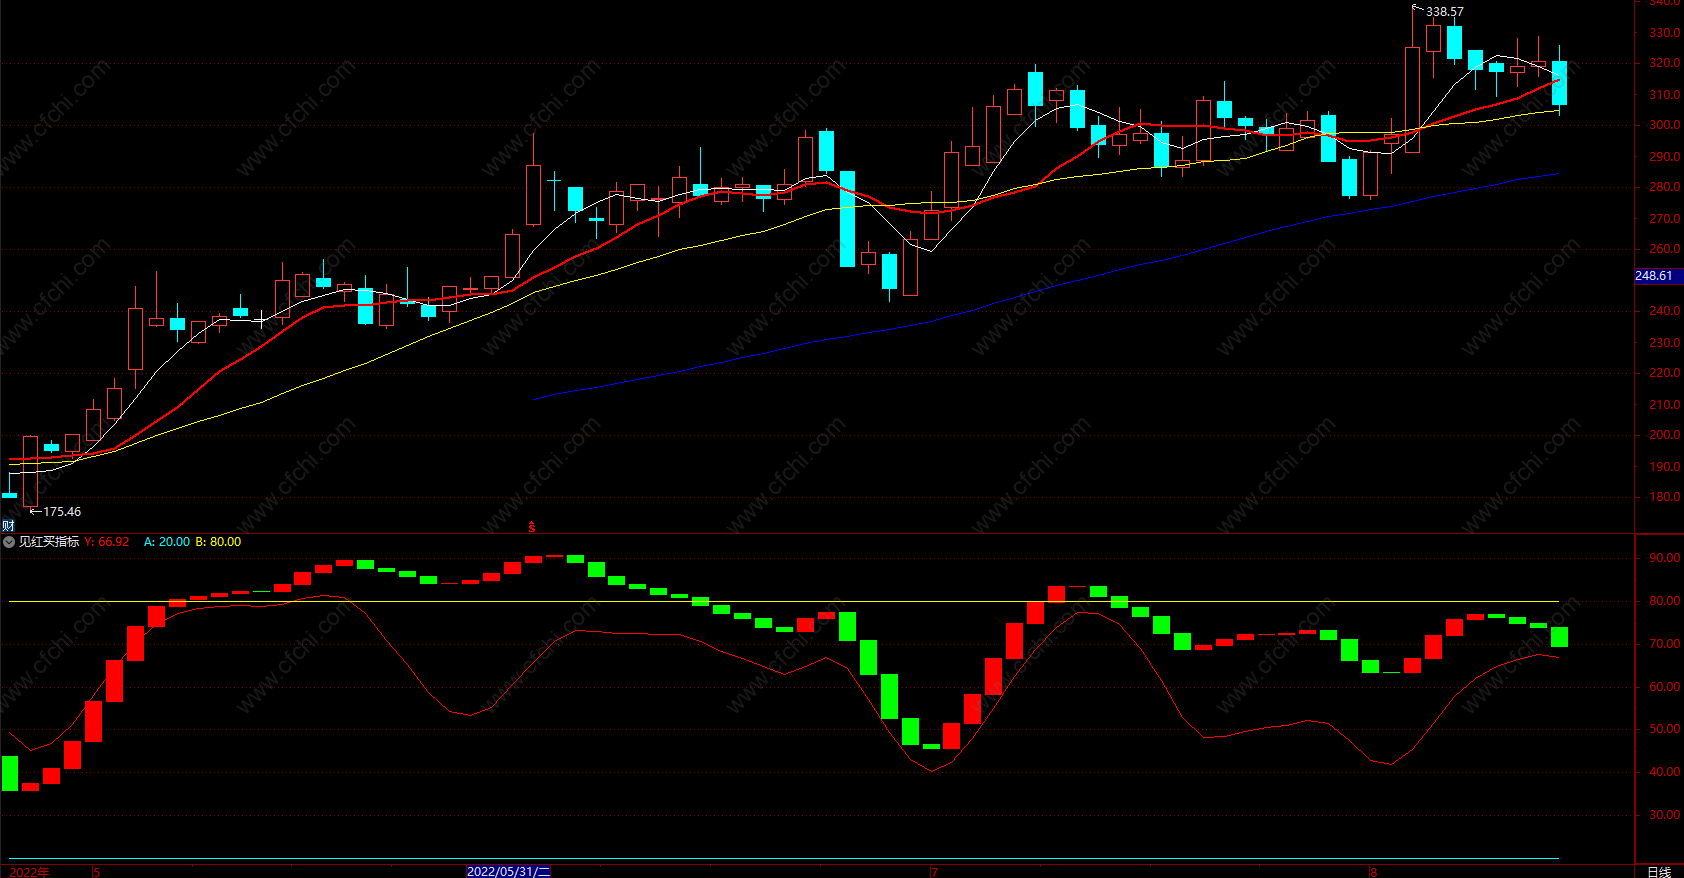The image size is (1684, 878).
Task: Click the 40.00 indicator axis label
Action: click(1665, 772)
